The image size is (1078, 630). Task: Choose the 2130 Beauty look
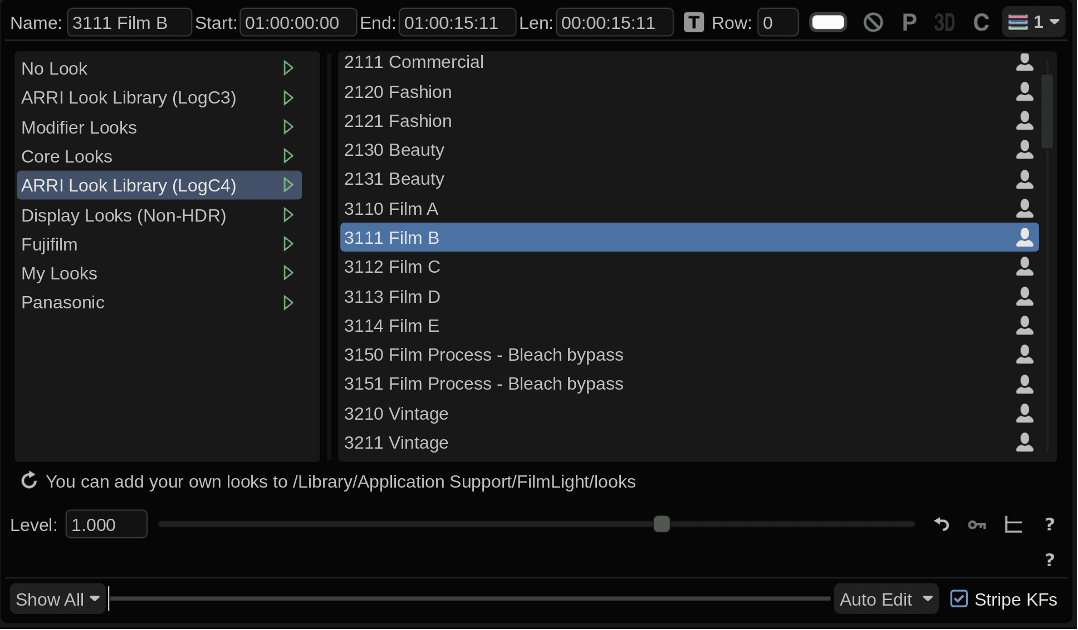click(x=689, y=149)
